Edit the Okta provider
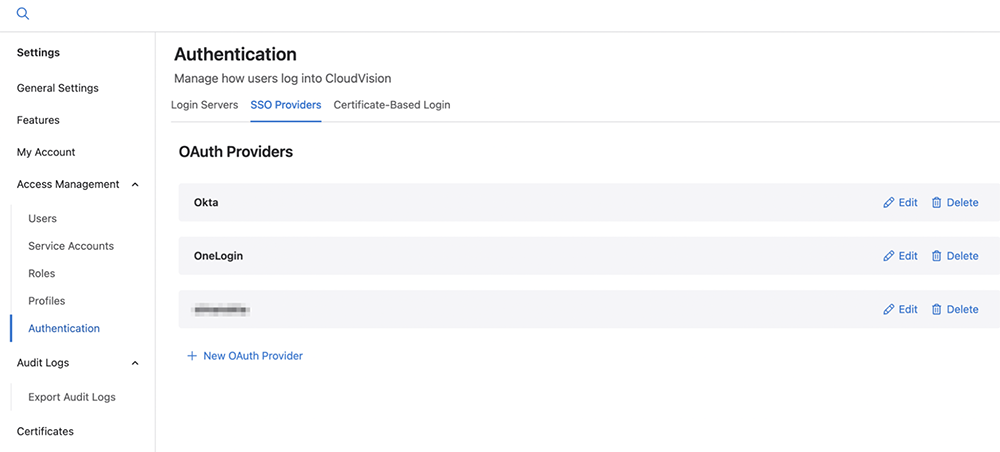This screenshot has height=452, width=1000. click(901, 203)
